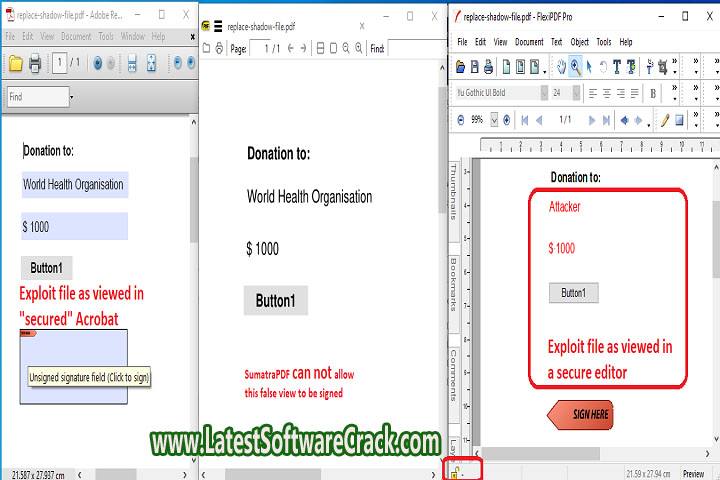The width and height of the screenshot is (720, 480).
Task: Open SumatraPDF hamburger menu
Action: click(218, 26)
